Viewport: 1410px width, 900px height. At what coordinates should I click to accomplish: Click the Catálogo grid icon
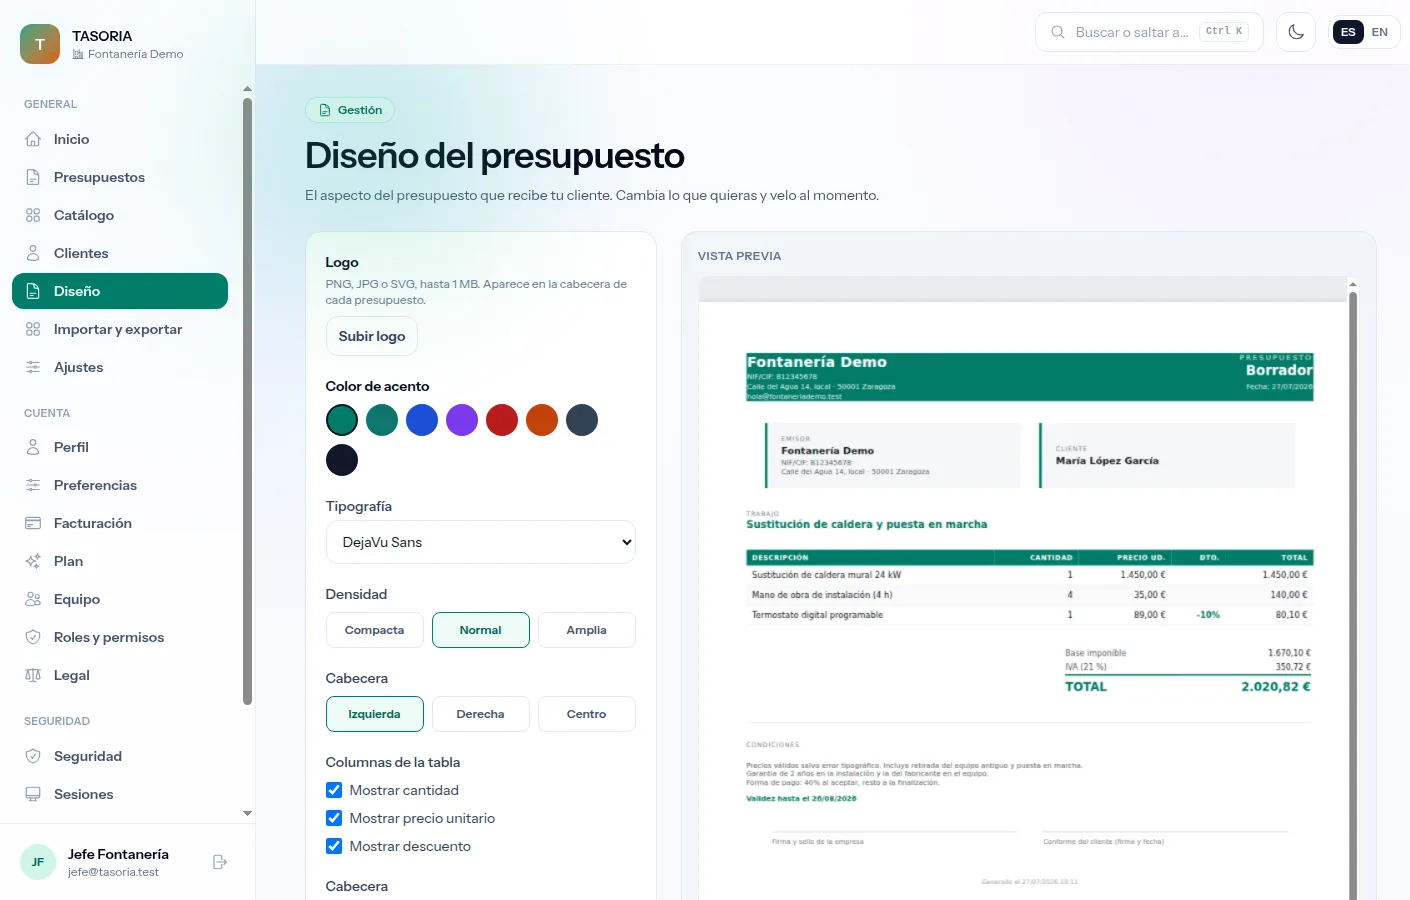coord(33,215)
